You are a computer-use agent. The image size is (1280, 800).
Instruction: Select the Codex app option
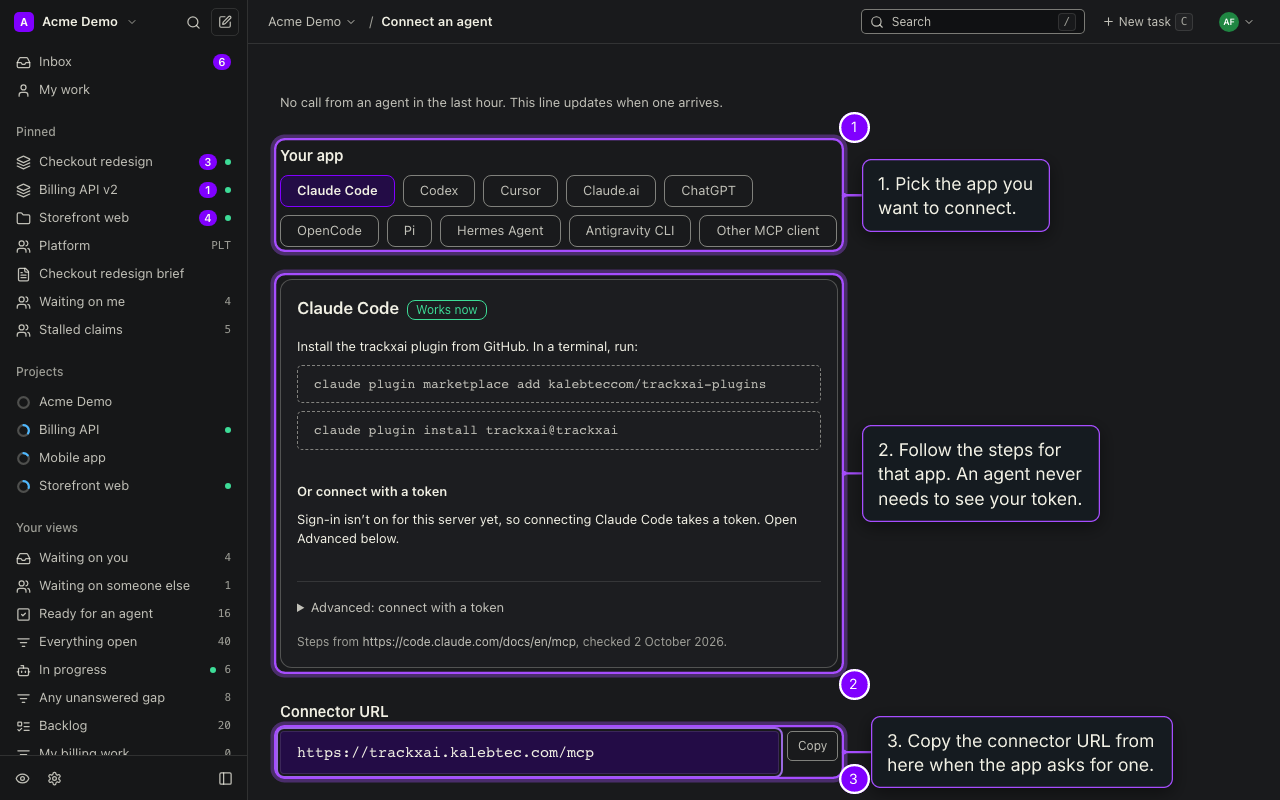(x=439, y=191)
